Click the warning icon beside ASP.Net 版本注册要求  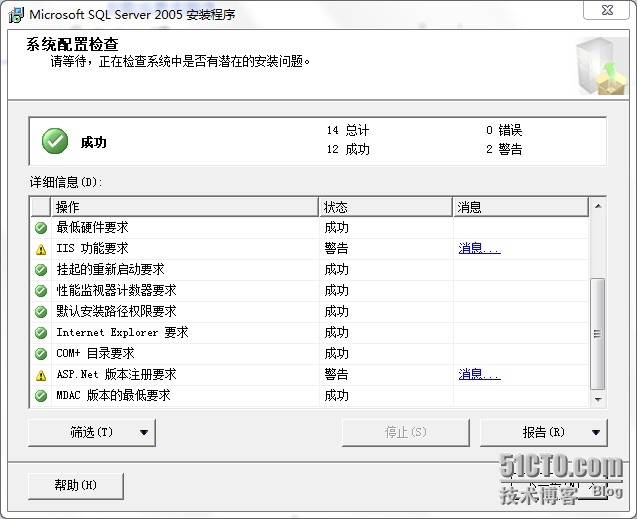tap(41, 375)
